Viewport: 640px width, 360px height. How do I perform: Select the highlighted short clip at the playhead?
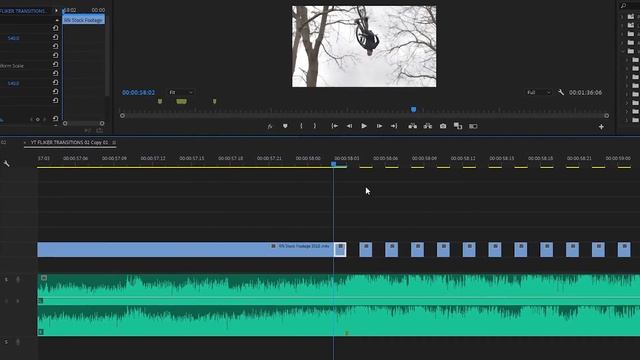340,250
